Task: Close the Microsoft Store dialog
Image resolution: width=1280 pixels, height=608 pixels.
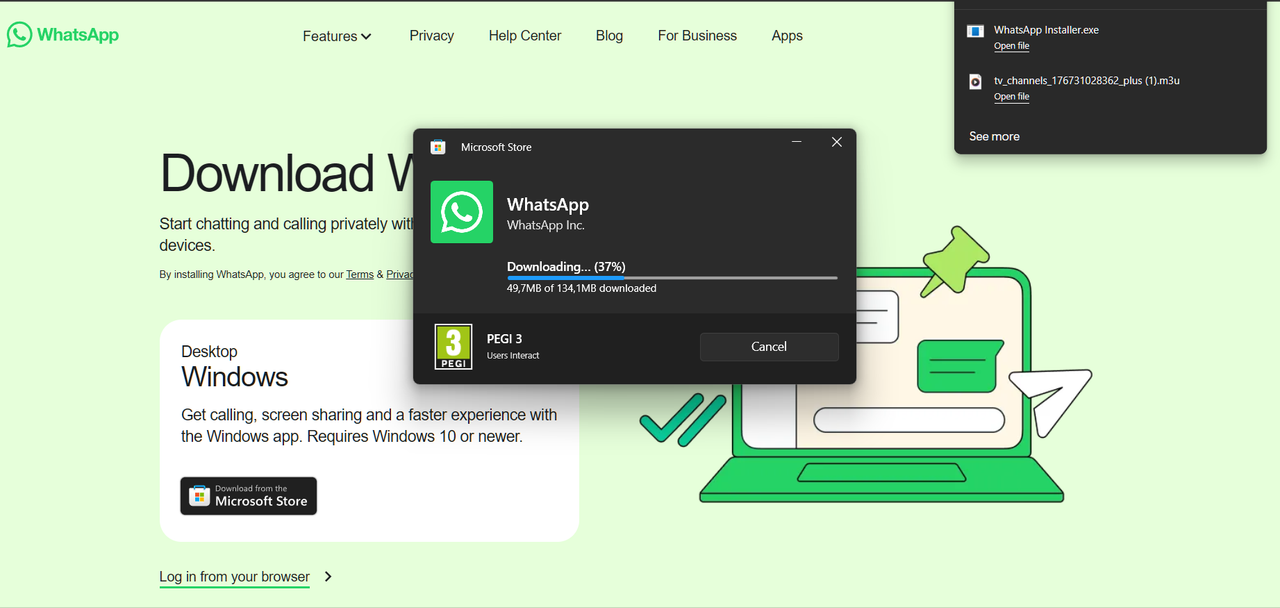Action: (x=837, y=142)
